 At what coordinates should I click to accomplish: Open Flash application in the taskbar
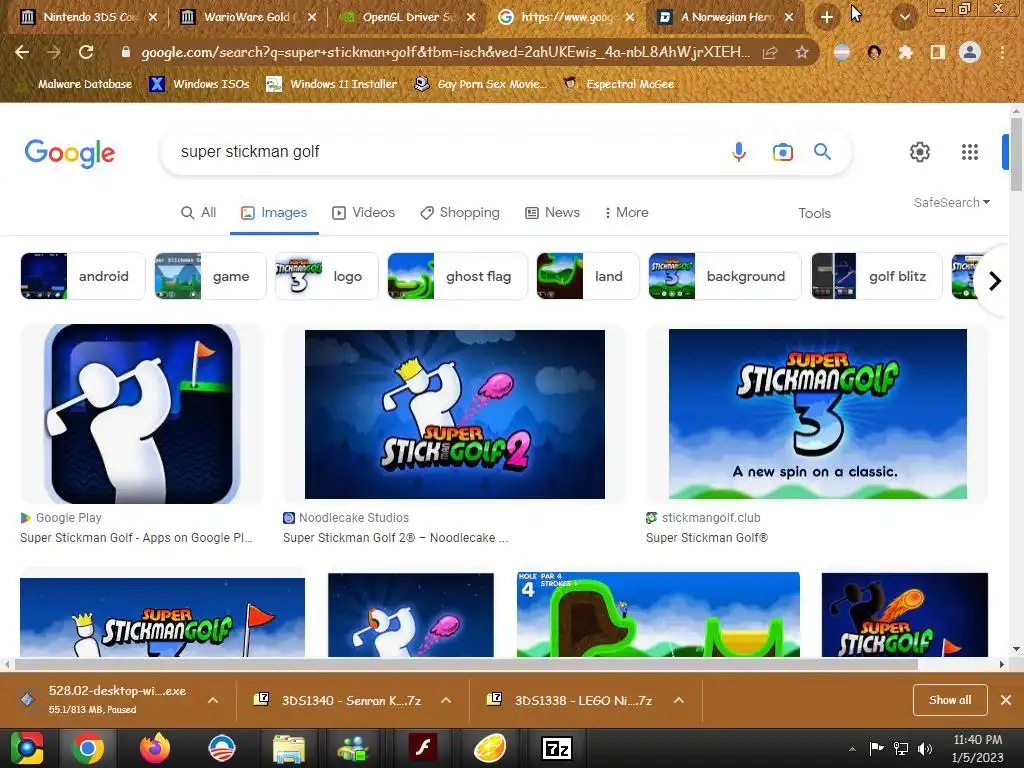423,748
